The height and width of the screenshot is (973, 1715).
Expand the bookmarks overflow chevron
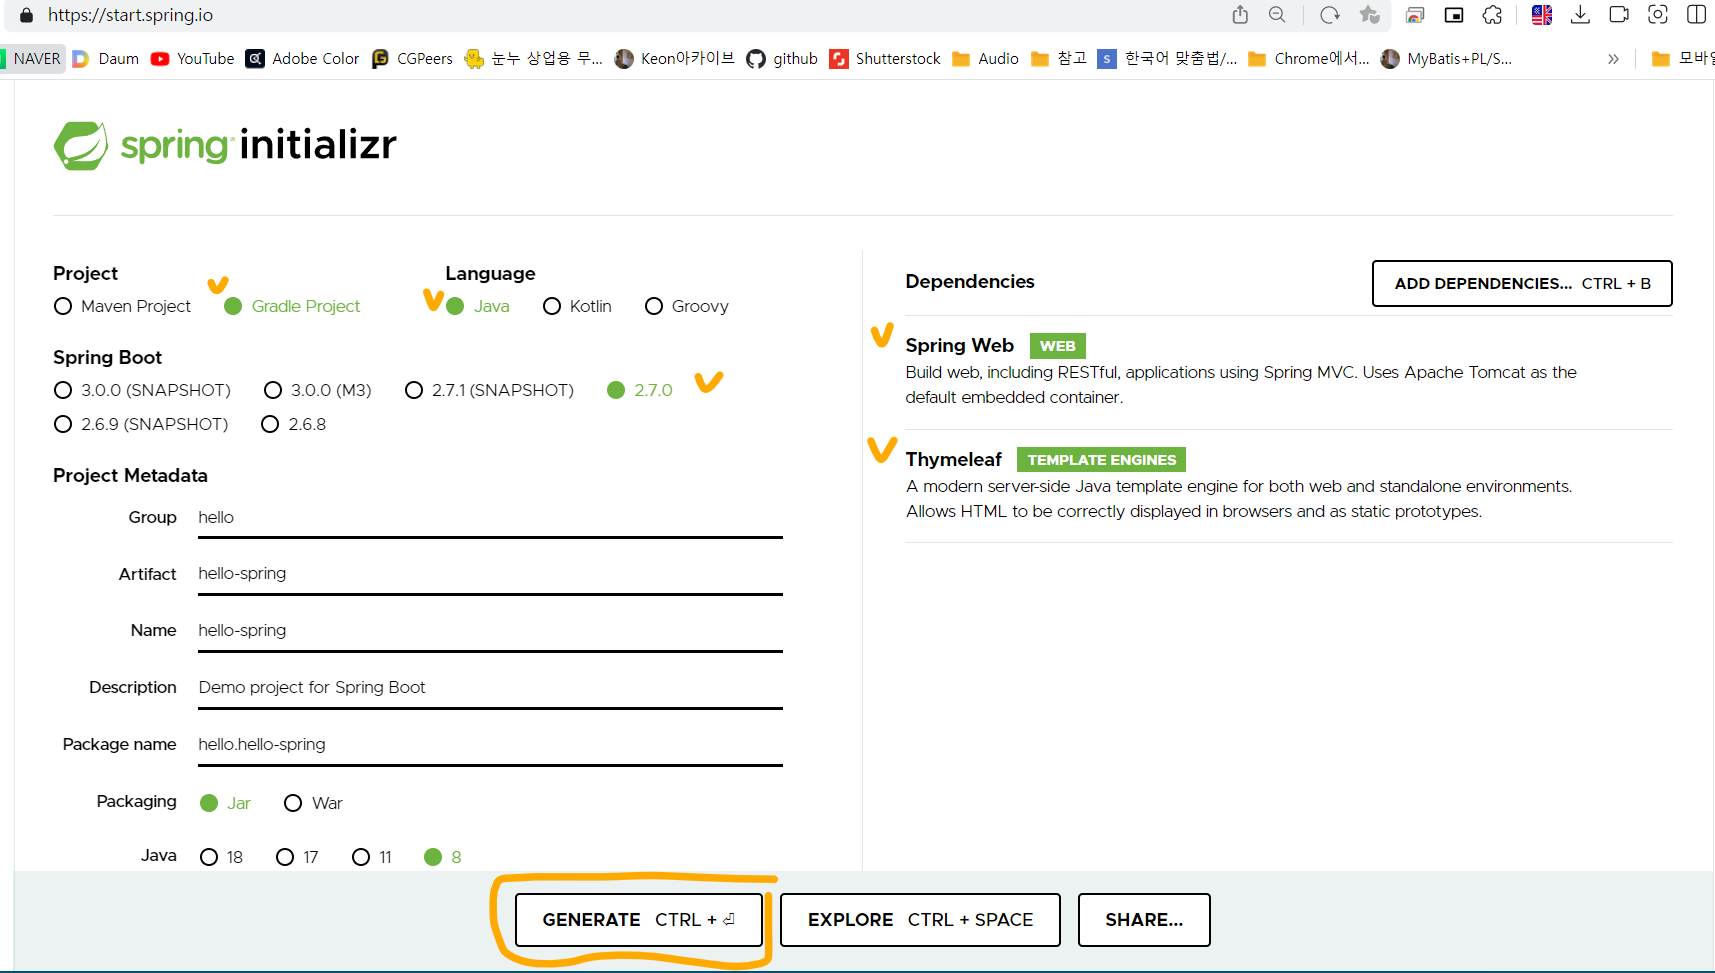tap(1613, 59)
